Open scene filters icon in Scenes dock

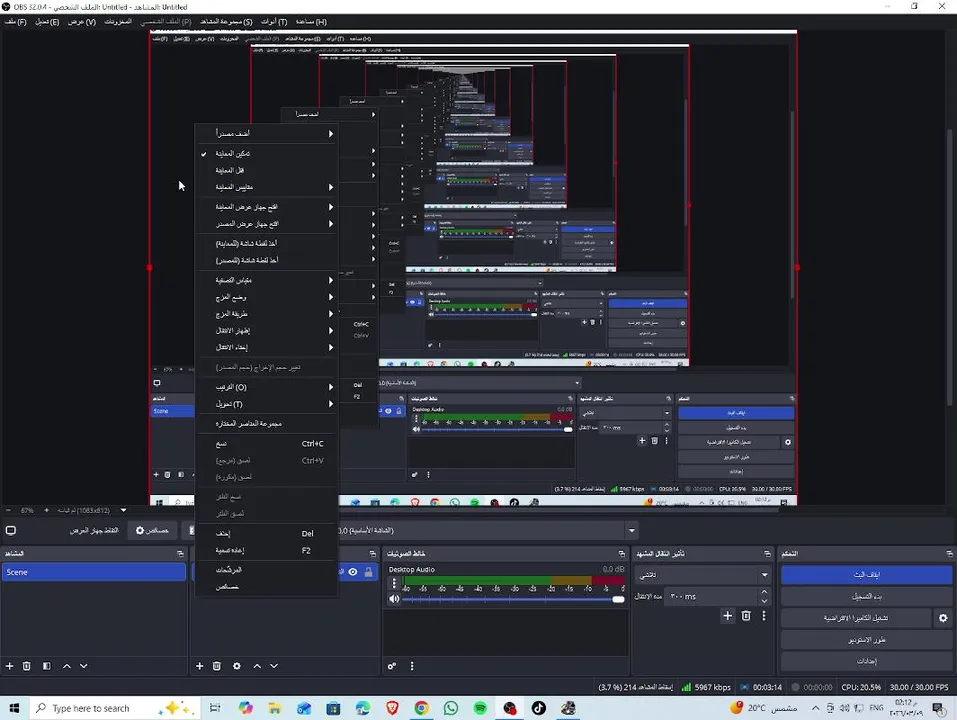pyautogui.click(x=47, y=666)
